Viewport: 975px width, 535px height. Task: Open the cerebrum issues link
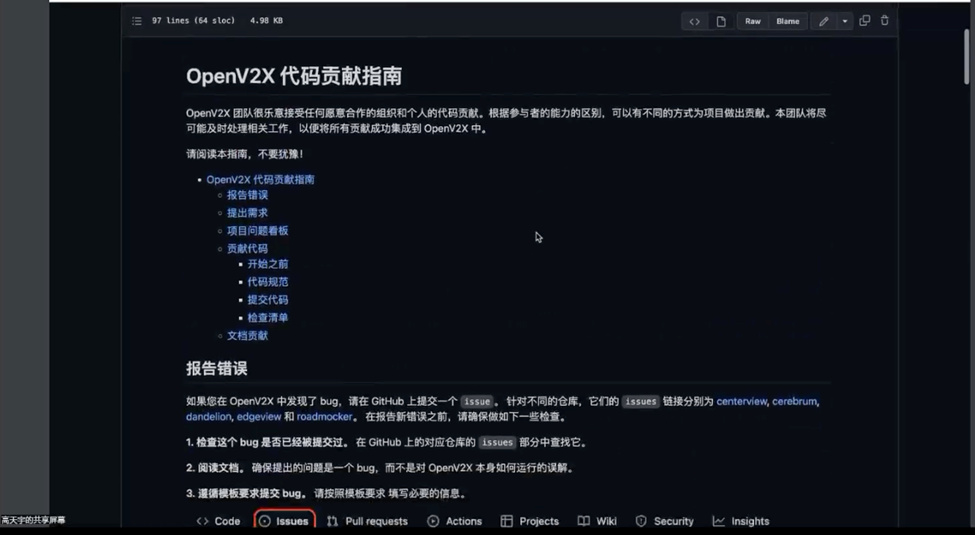tap(795, 401)
